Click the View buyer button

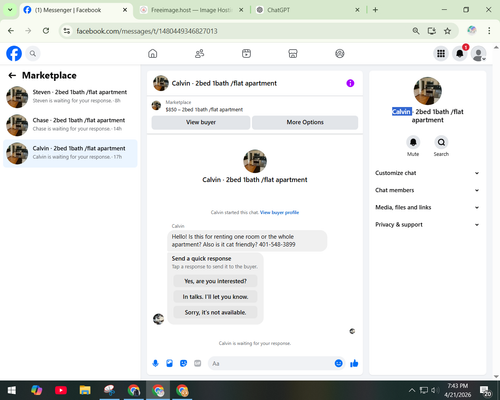point(201,122)
